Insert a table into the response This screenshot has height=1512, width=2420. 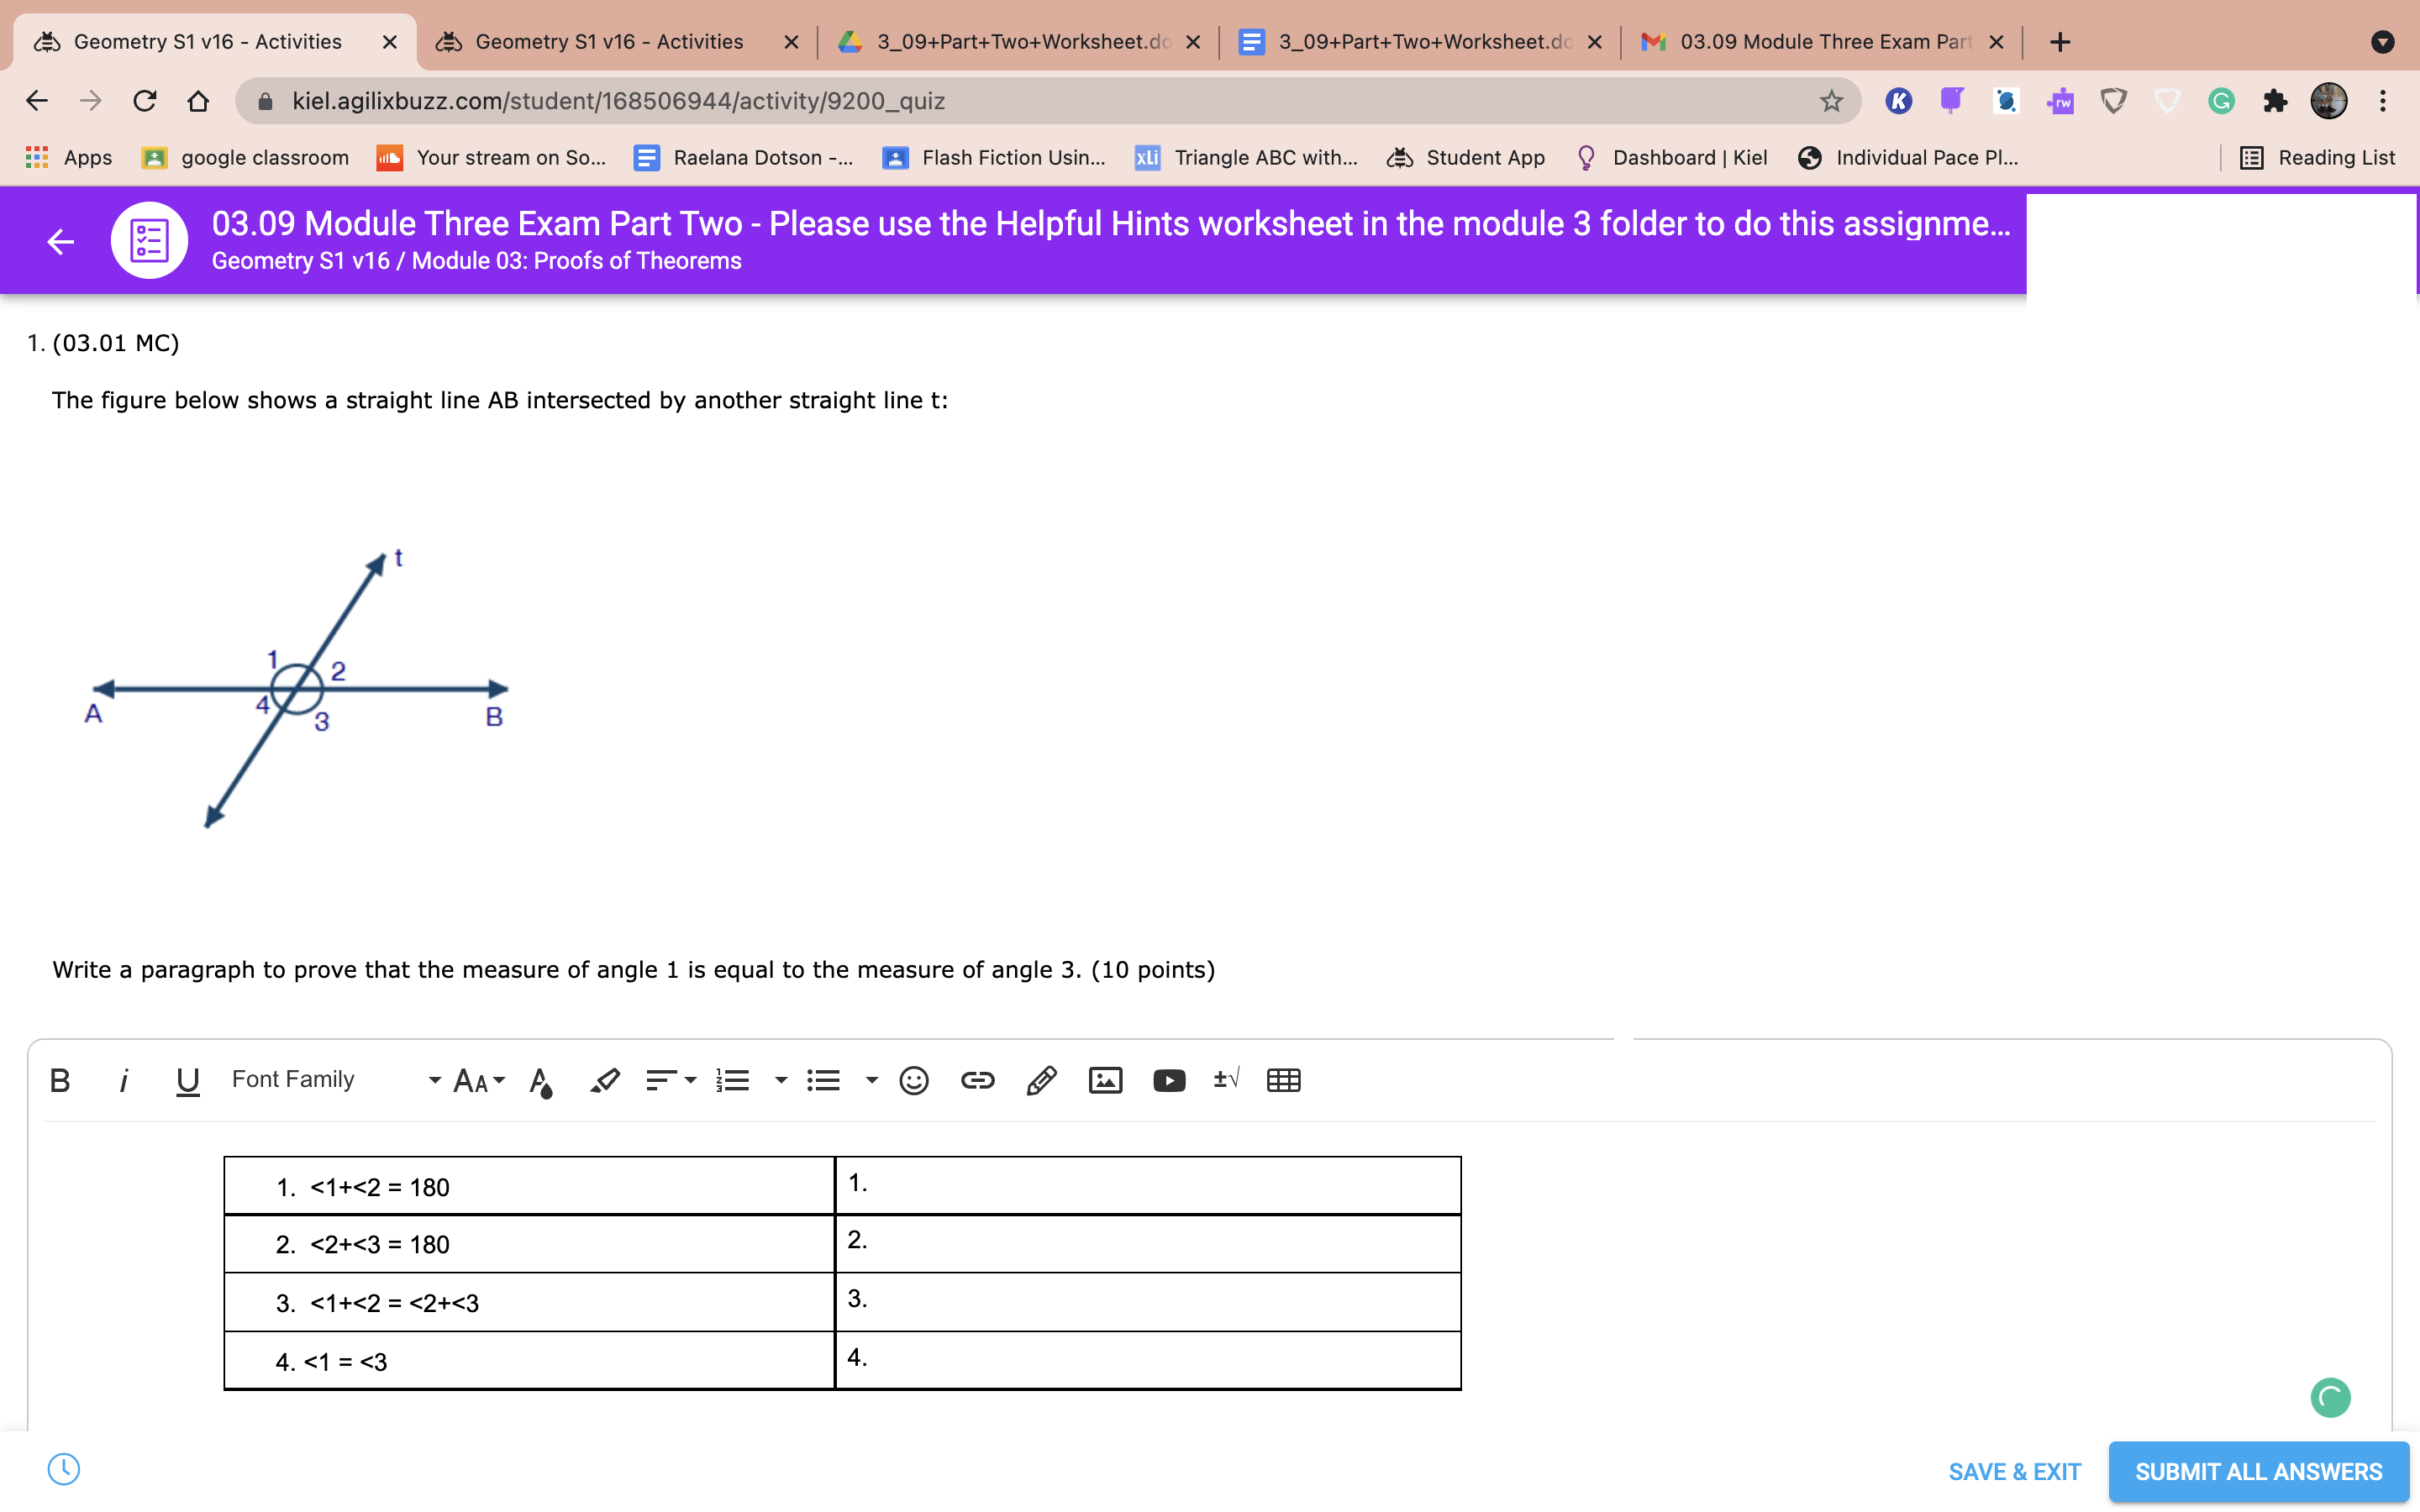[x=1283, y=1080]
